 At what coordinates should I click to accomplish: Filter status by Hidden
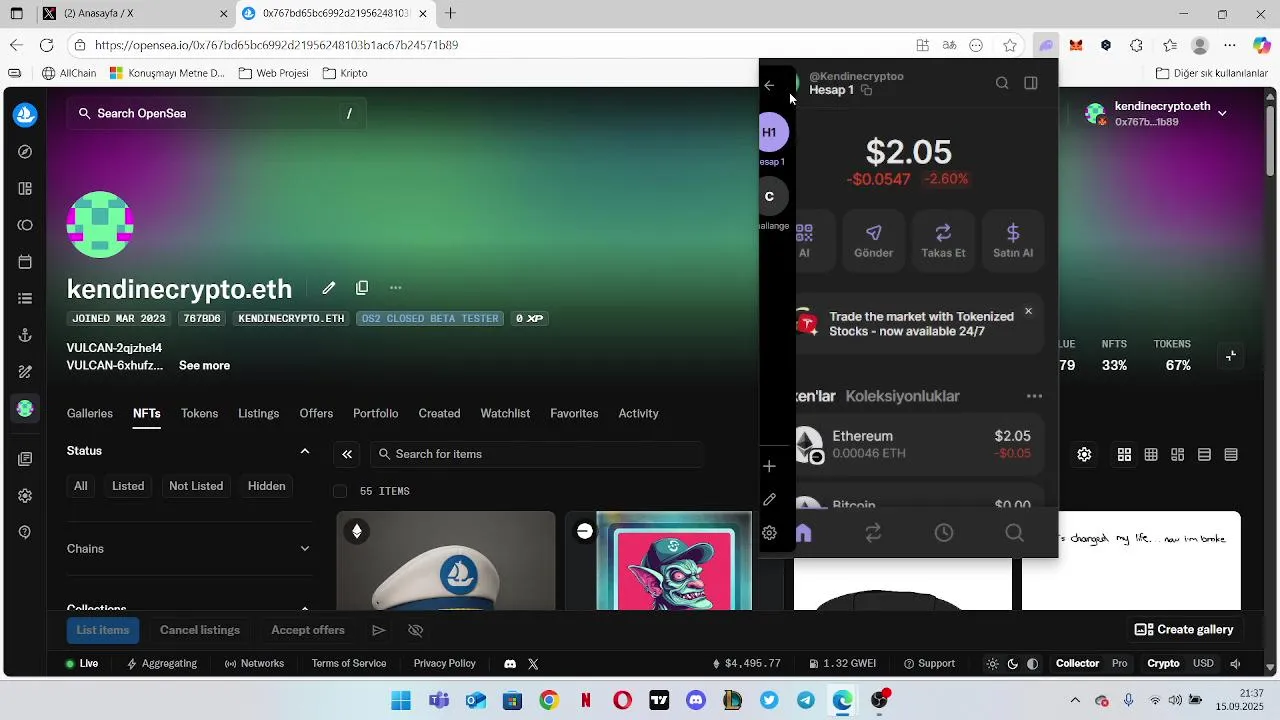[x=267, y=486]
